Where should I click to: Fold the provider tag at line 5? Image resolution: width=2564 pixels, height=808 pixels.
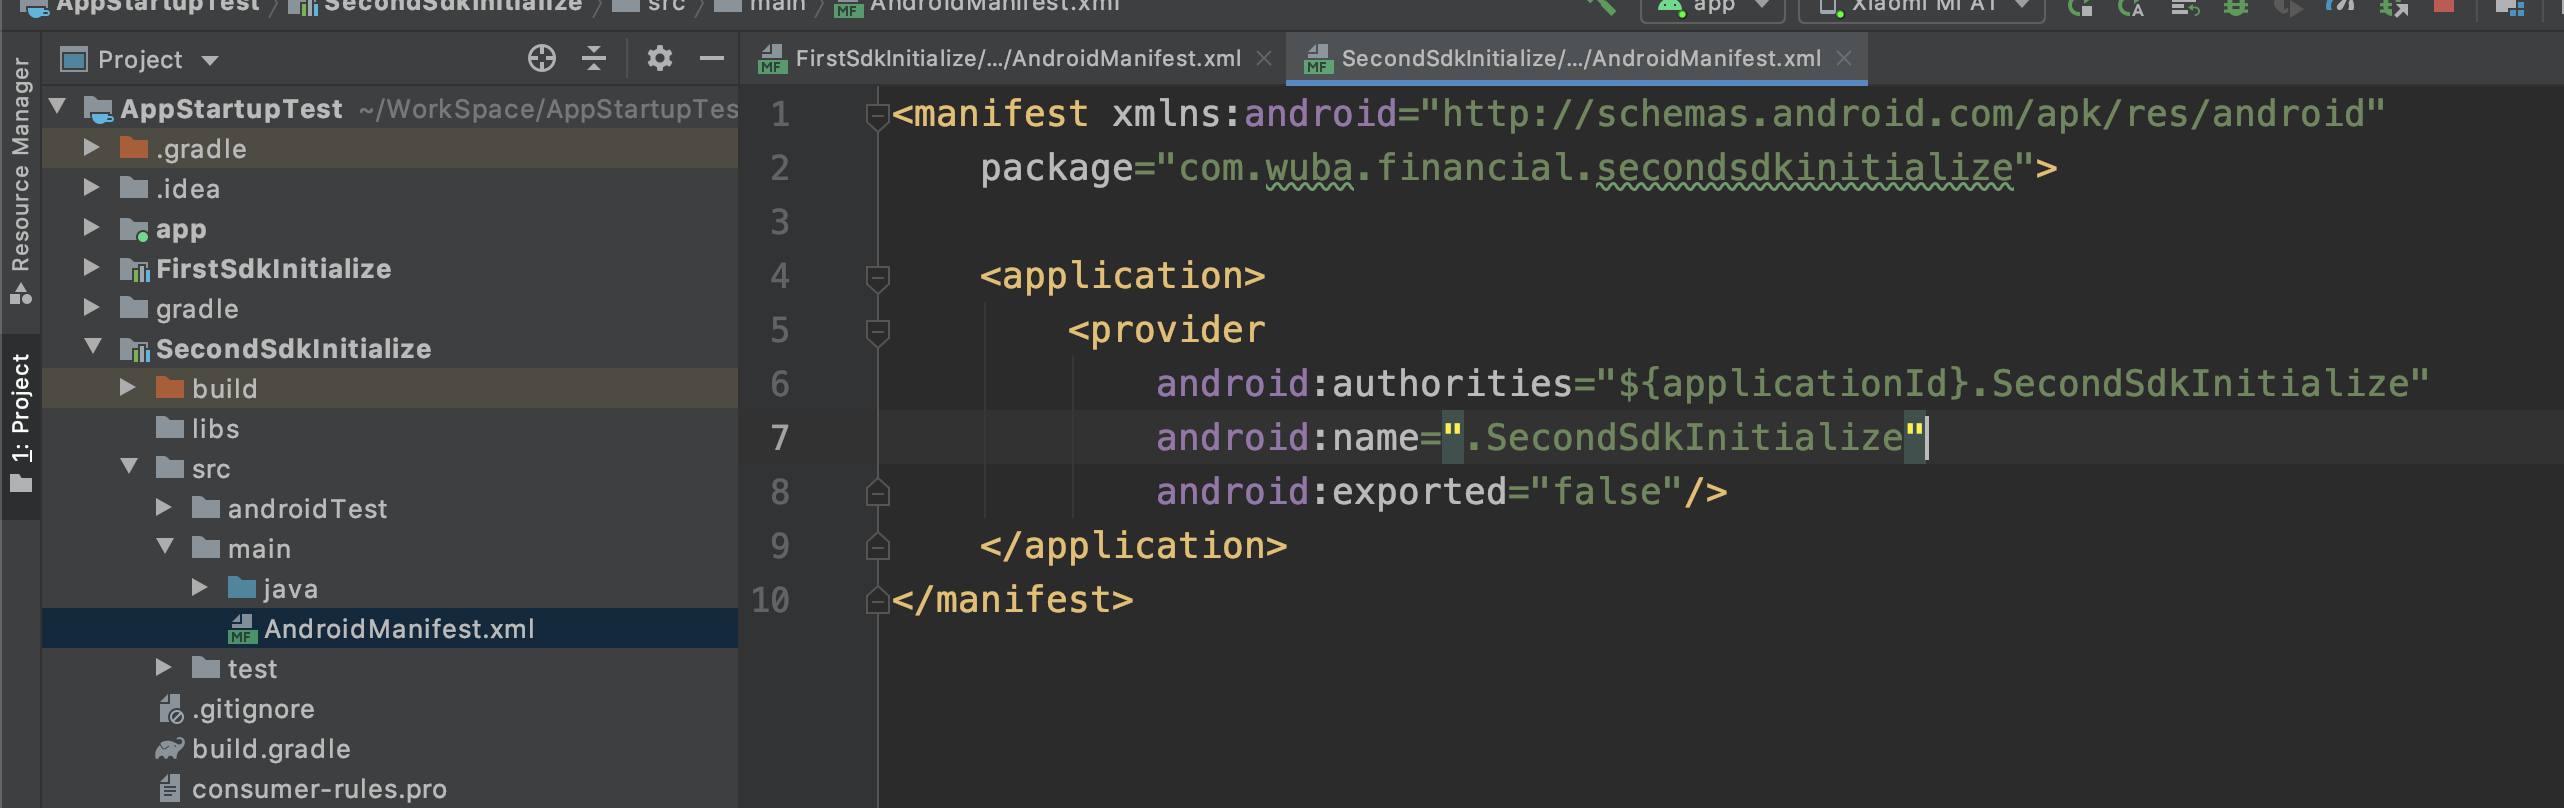click(877, 332)
